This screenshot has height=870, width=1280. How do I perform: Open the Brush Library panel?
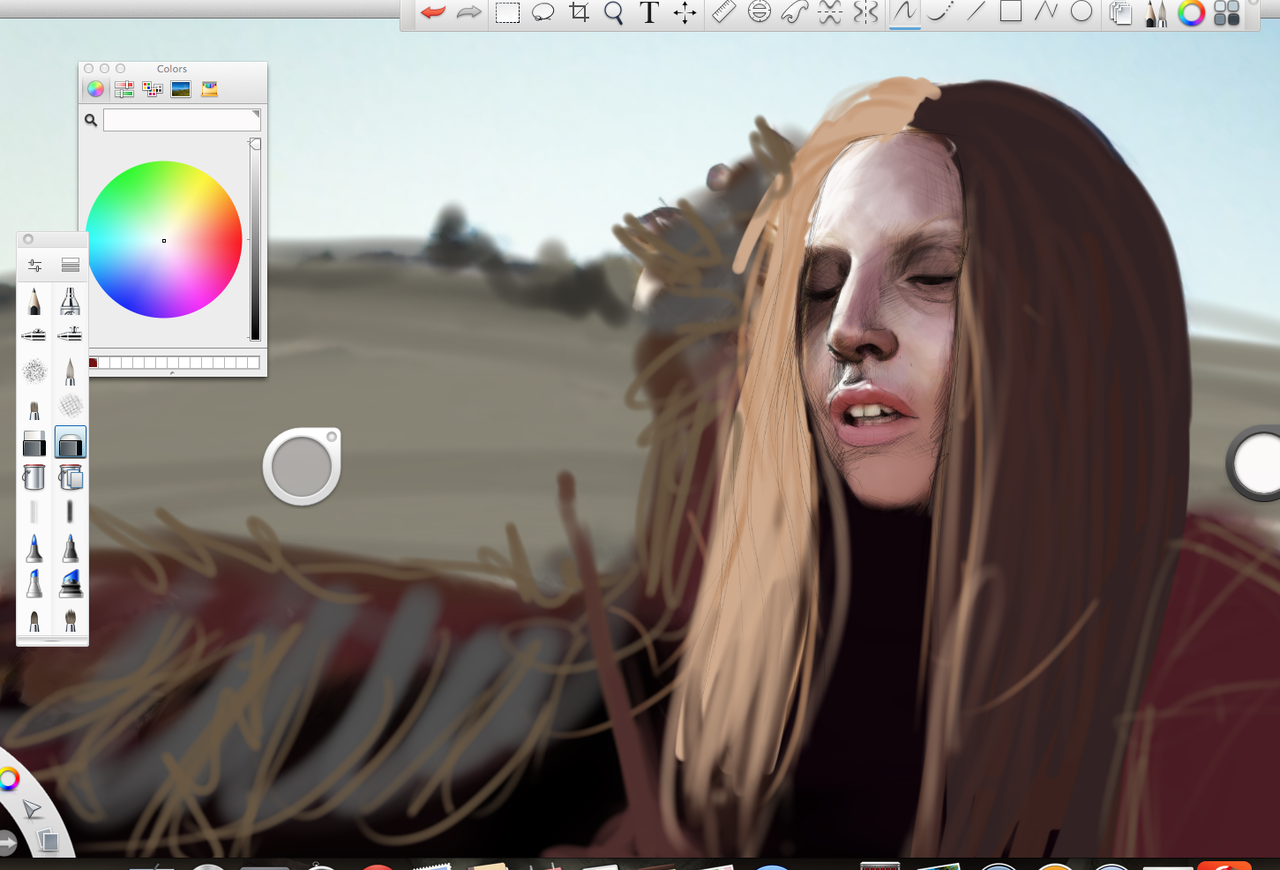pyautogui.click(x=70, y=265)
